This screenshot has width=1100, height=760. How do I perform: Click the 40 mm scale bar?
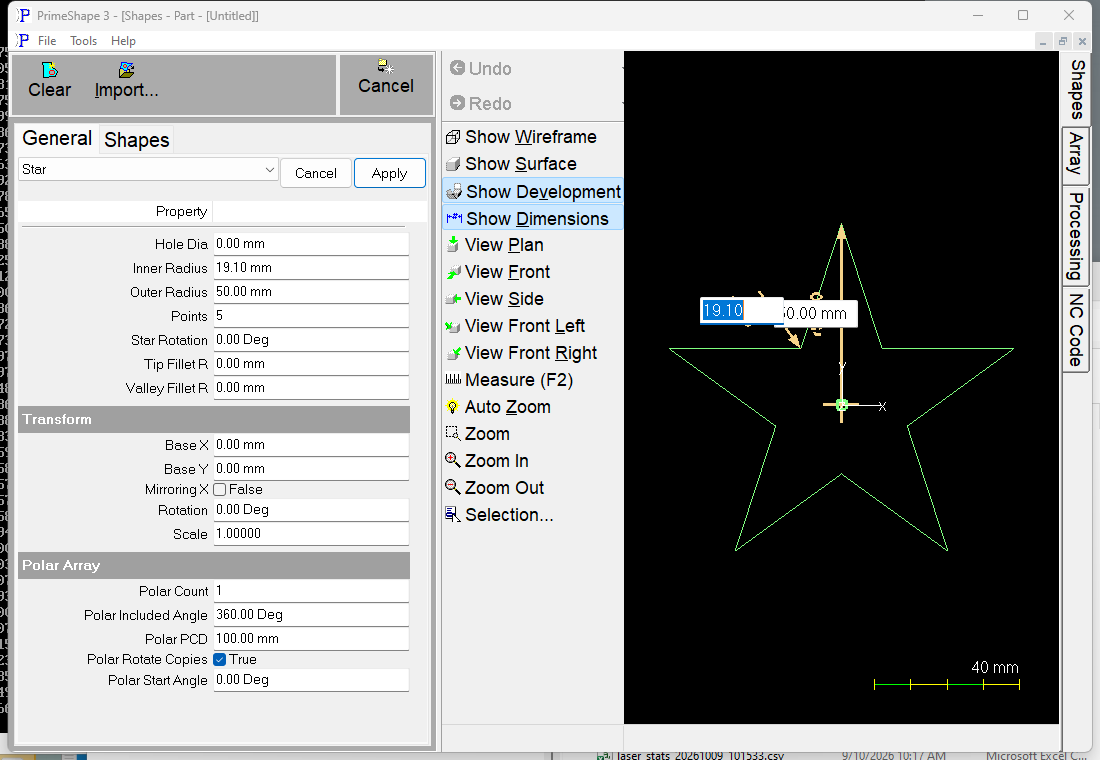pos(946,684)
